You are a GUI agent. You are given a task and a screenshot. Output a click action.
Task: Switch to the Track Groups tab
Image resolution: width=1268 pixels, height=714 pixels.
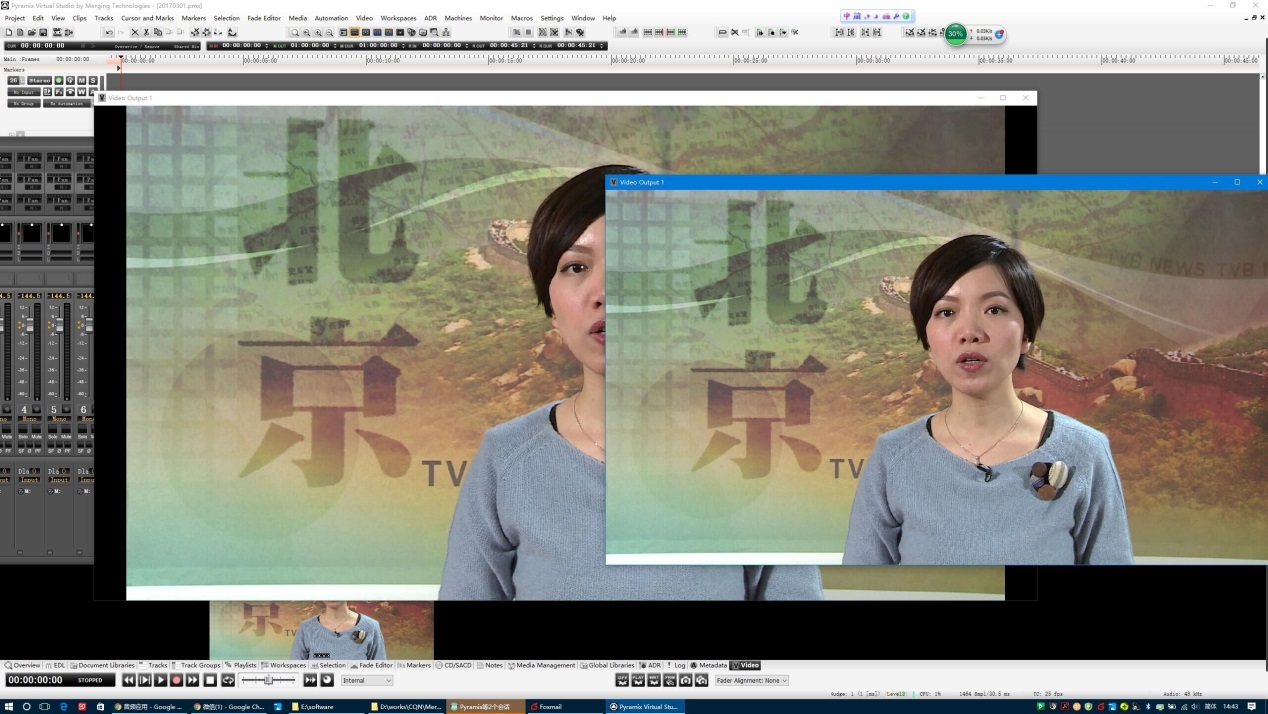(196, 665)
